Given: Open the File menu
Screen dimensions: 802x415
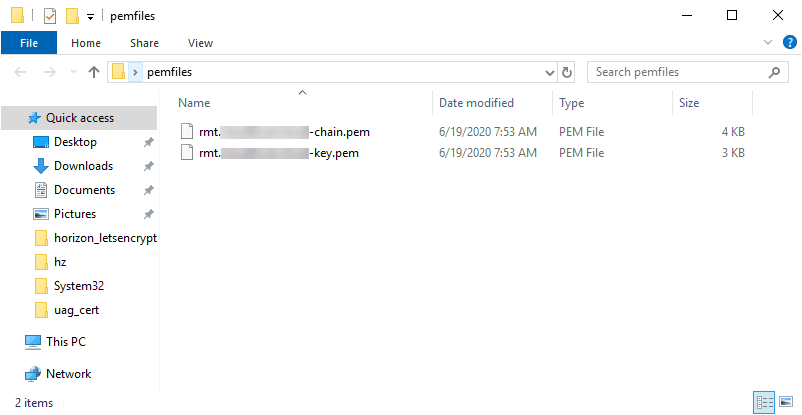Looking at the screenshot, I should (x=29, y=43).
